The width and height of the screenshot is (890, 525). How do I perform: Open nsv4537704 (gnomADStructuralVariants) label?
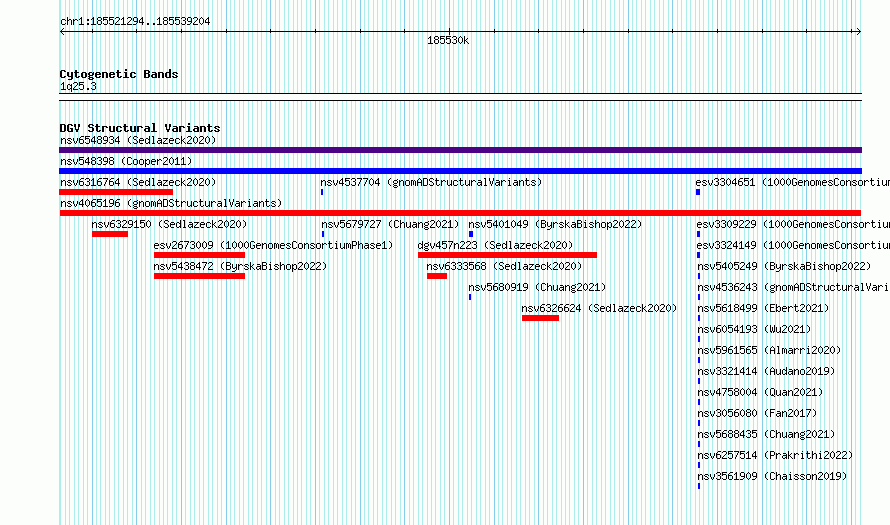[431, 182]
